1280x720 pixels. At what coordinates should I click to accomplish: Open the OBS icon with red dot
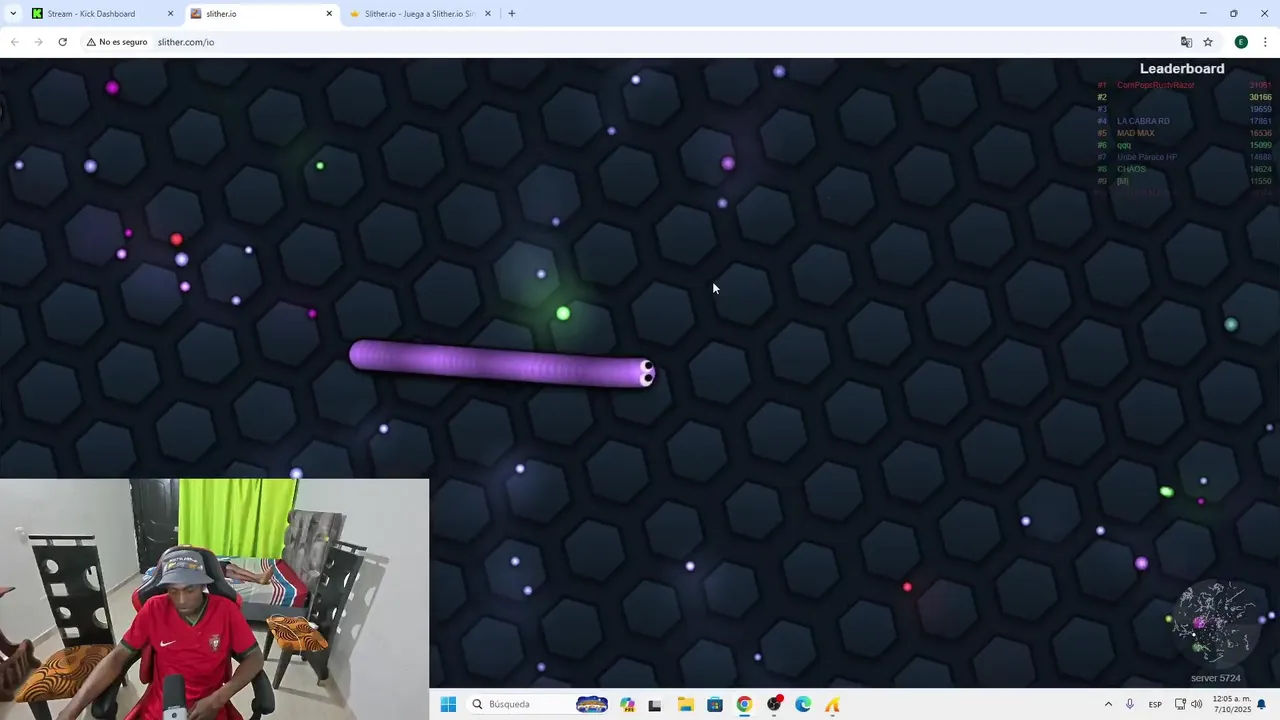(774, 704)
